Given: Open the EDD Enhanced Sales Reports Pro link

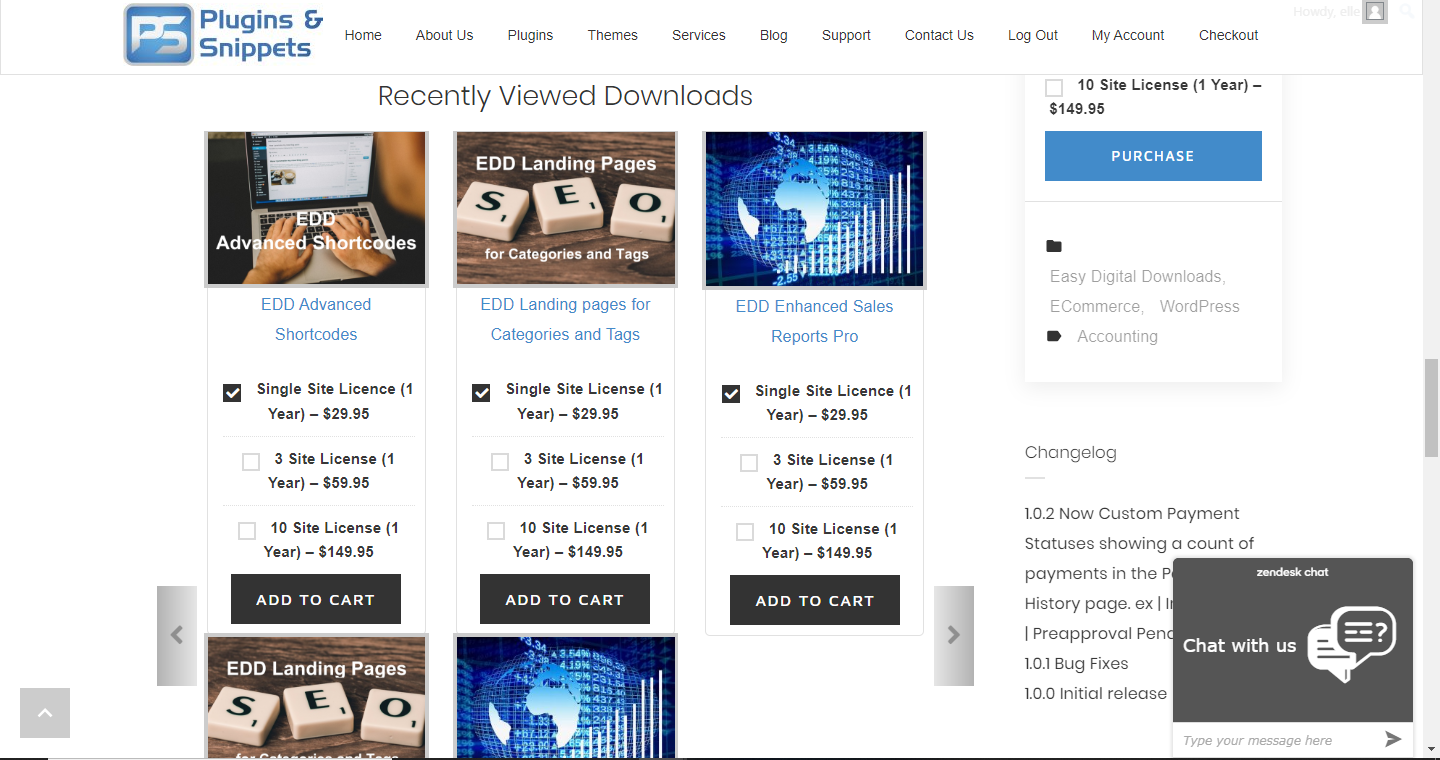Looking at the screenshot, I should click(x=815, y=321).
